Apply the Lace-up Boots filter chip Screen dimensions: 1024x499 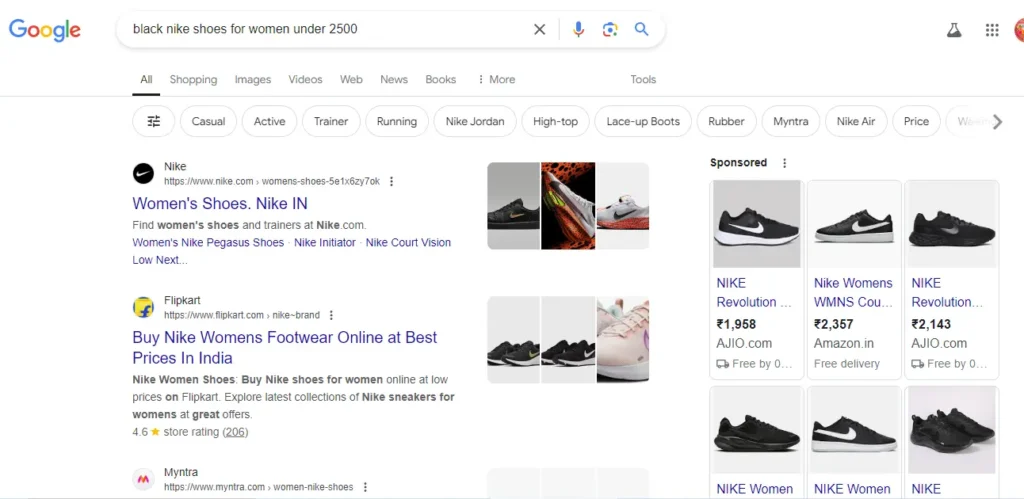click(643, 121)
